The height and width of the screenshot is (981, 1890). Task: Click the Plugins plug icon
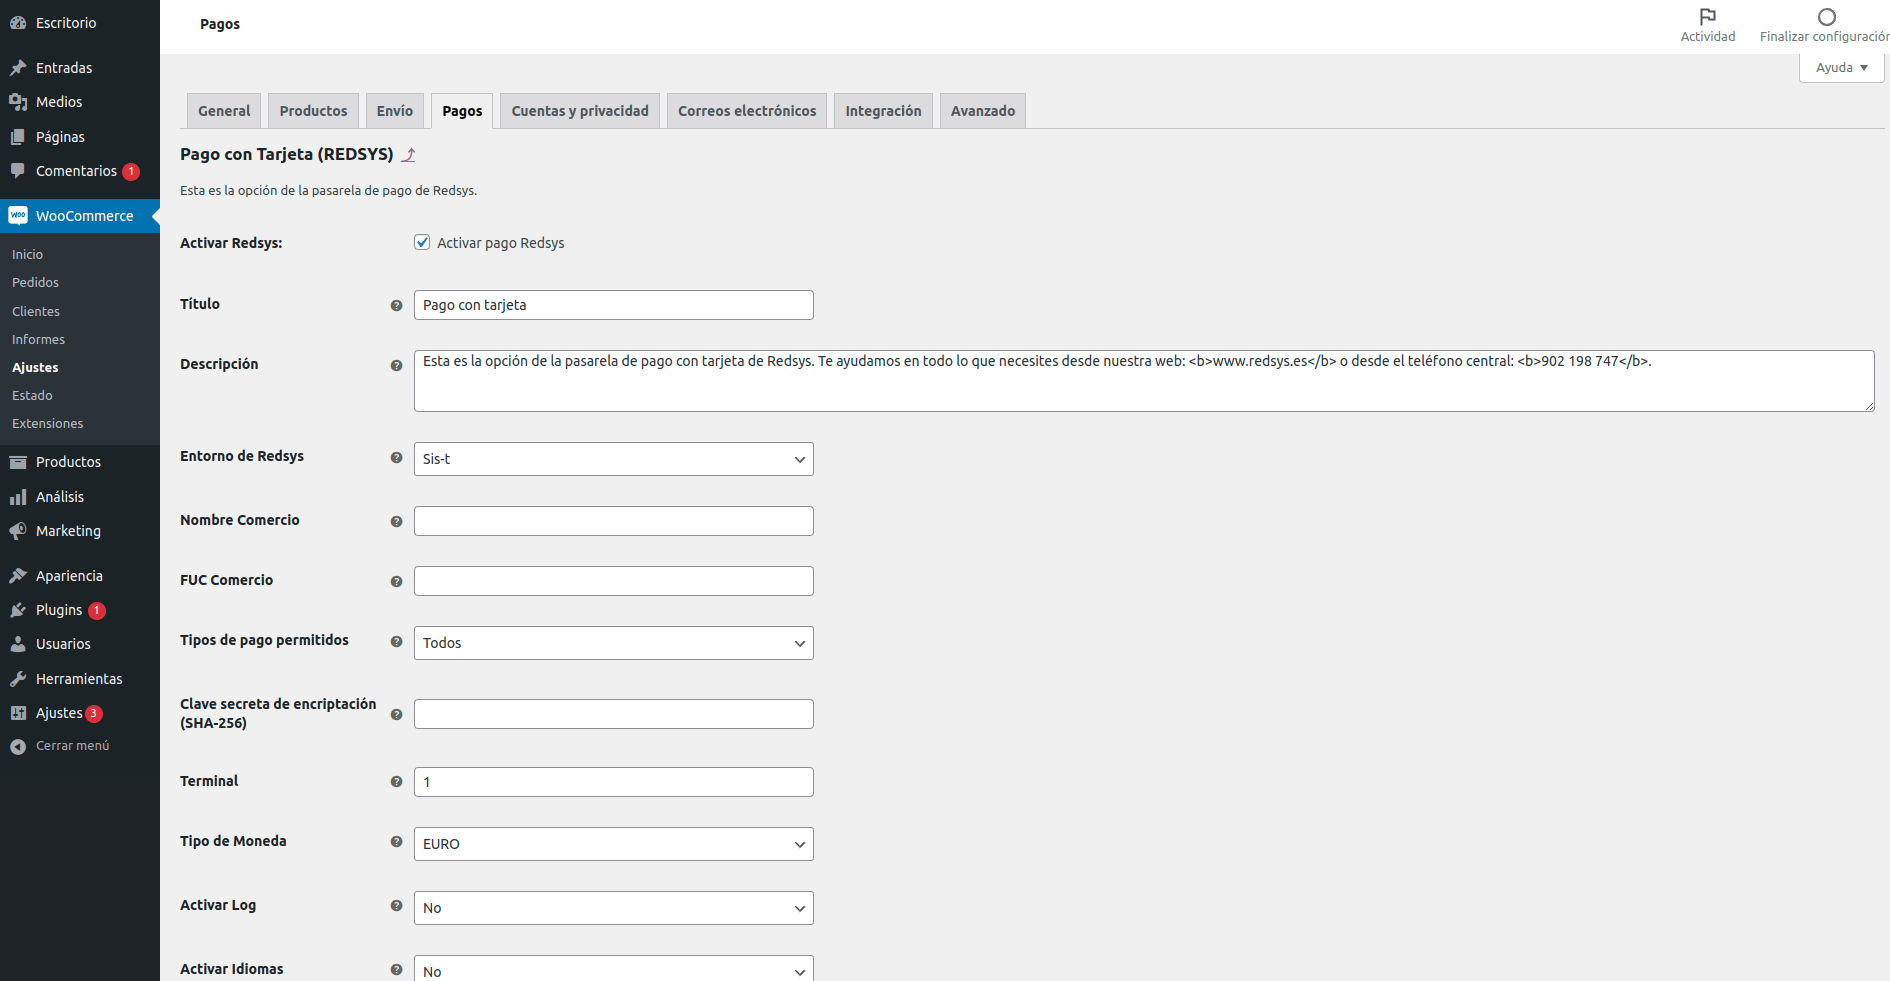click(x=18, y=610)
